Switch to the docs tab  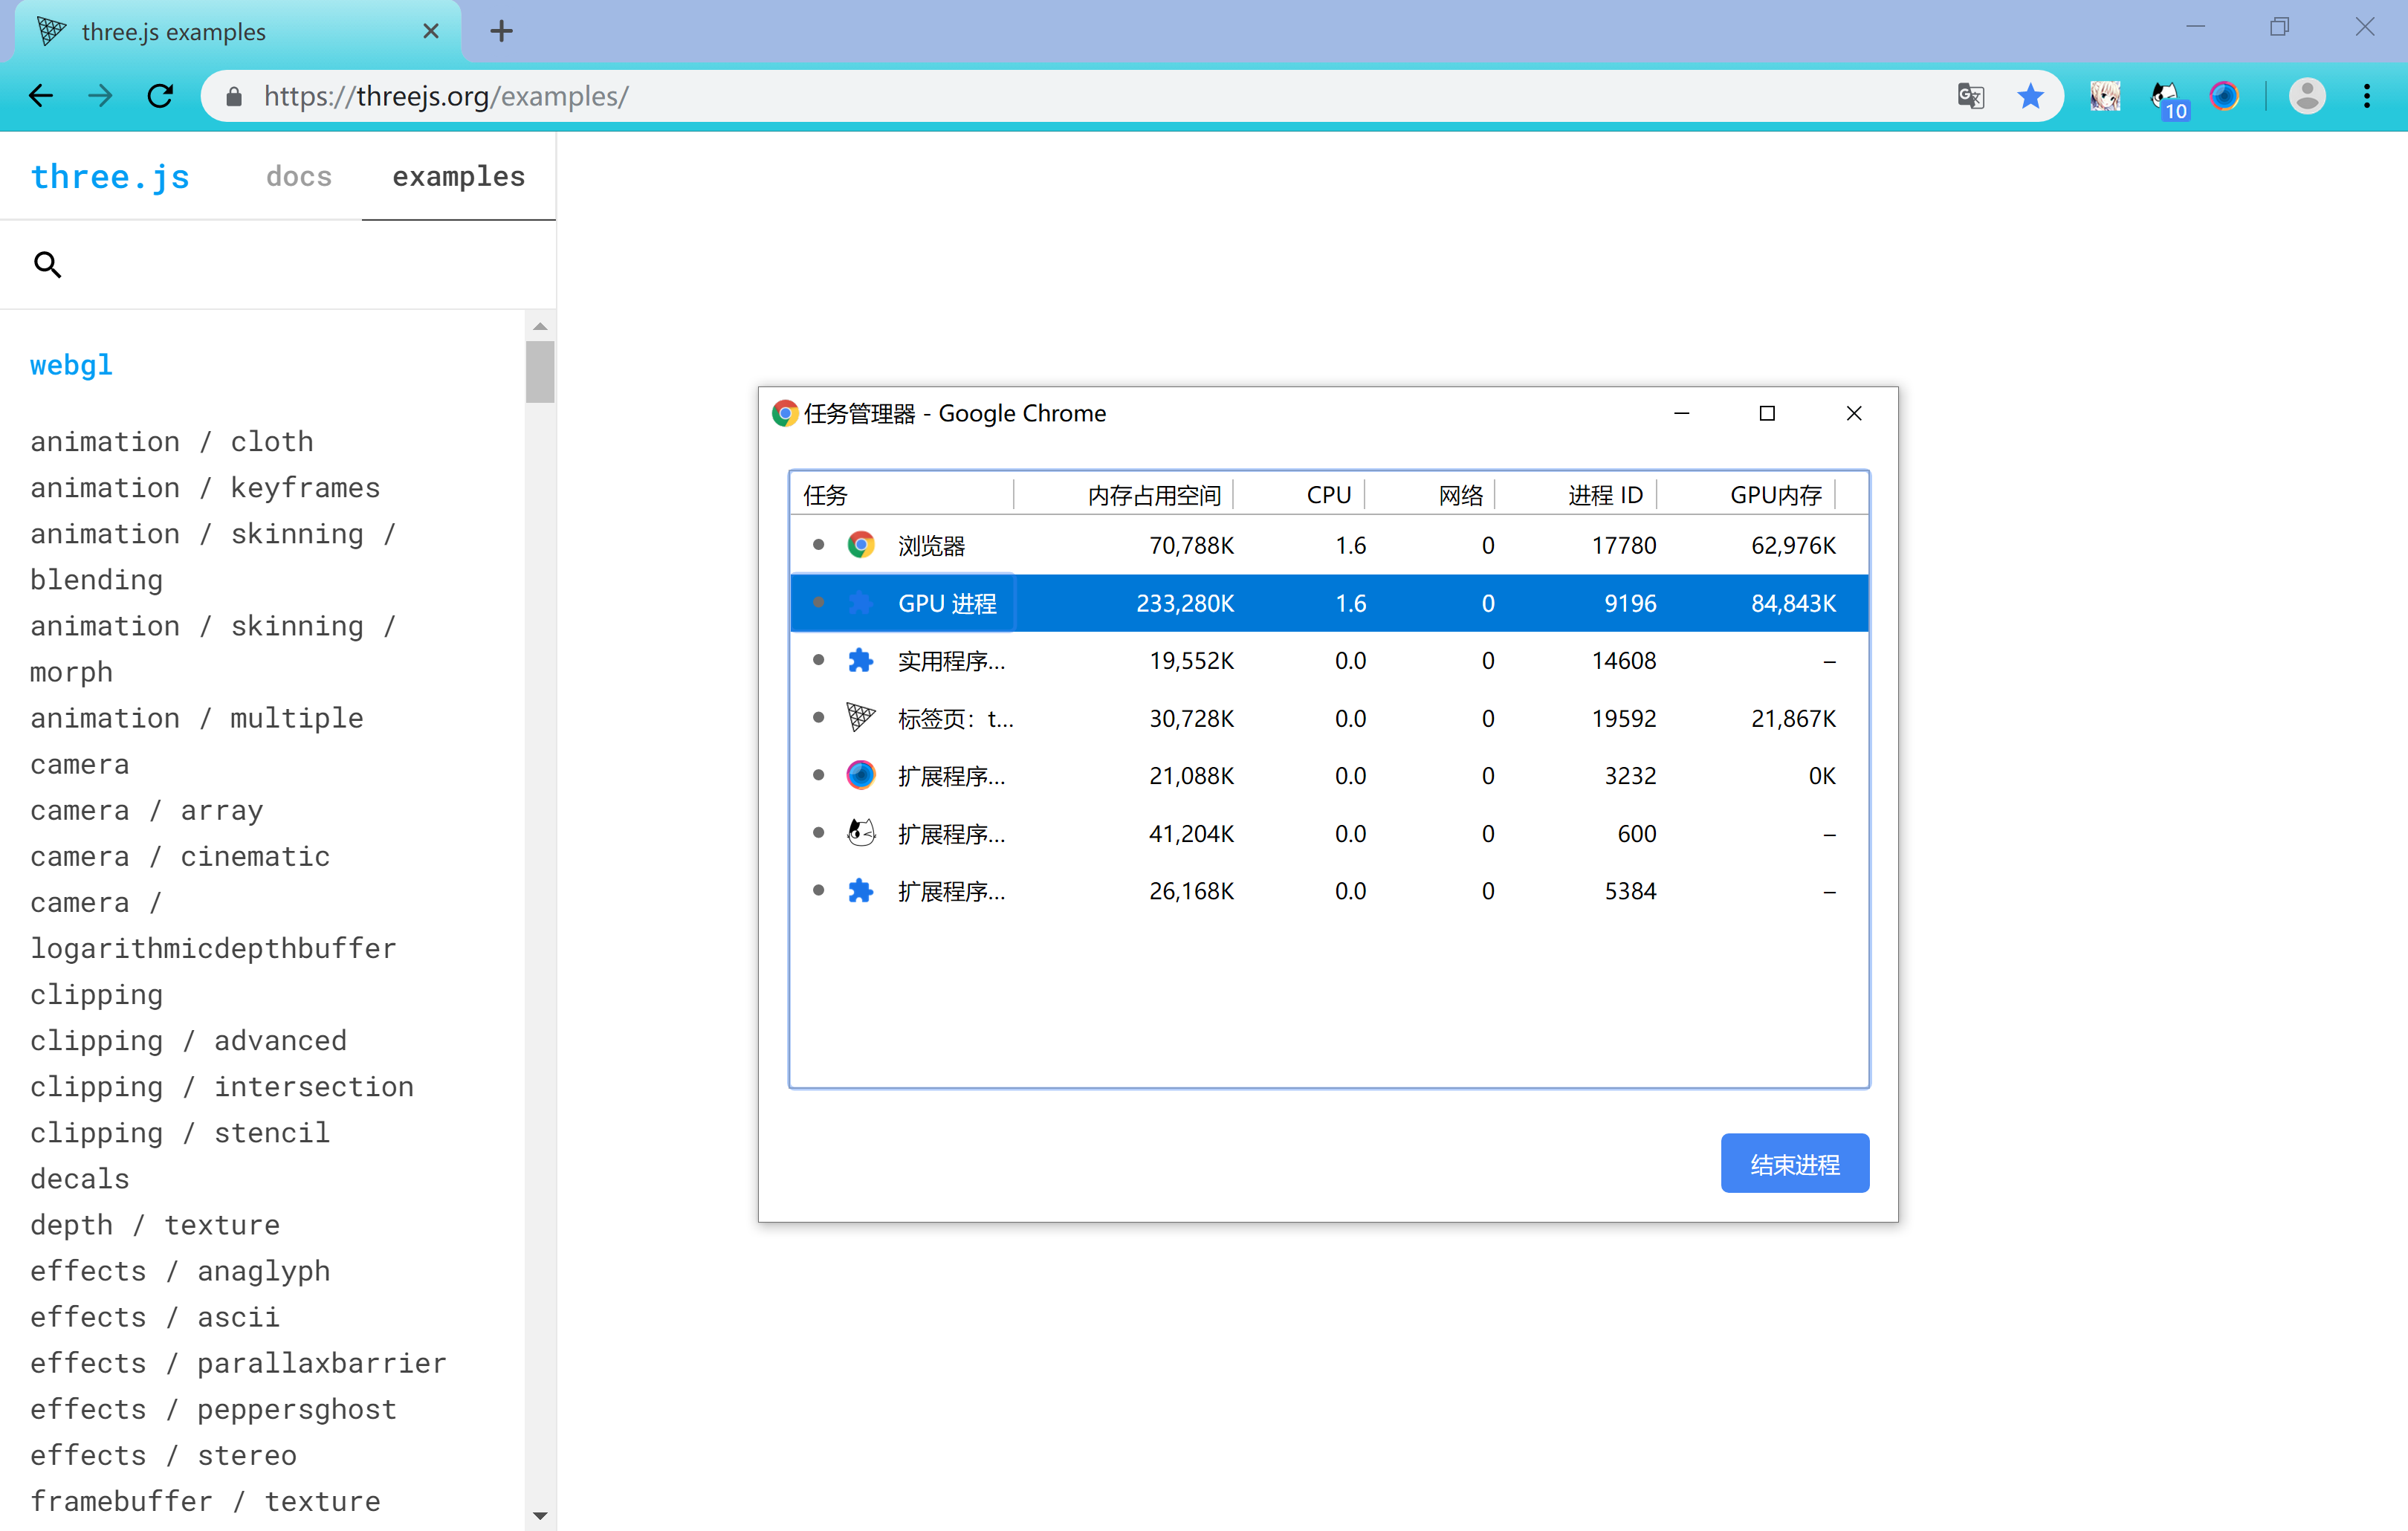pyautogui.click(x=298, y=177)
